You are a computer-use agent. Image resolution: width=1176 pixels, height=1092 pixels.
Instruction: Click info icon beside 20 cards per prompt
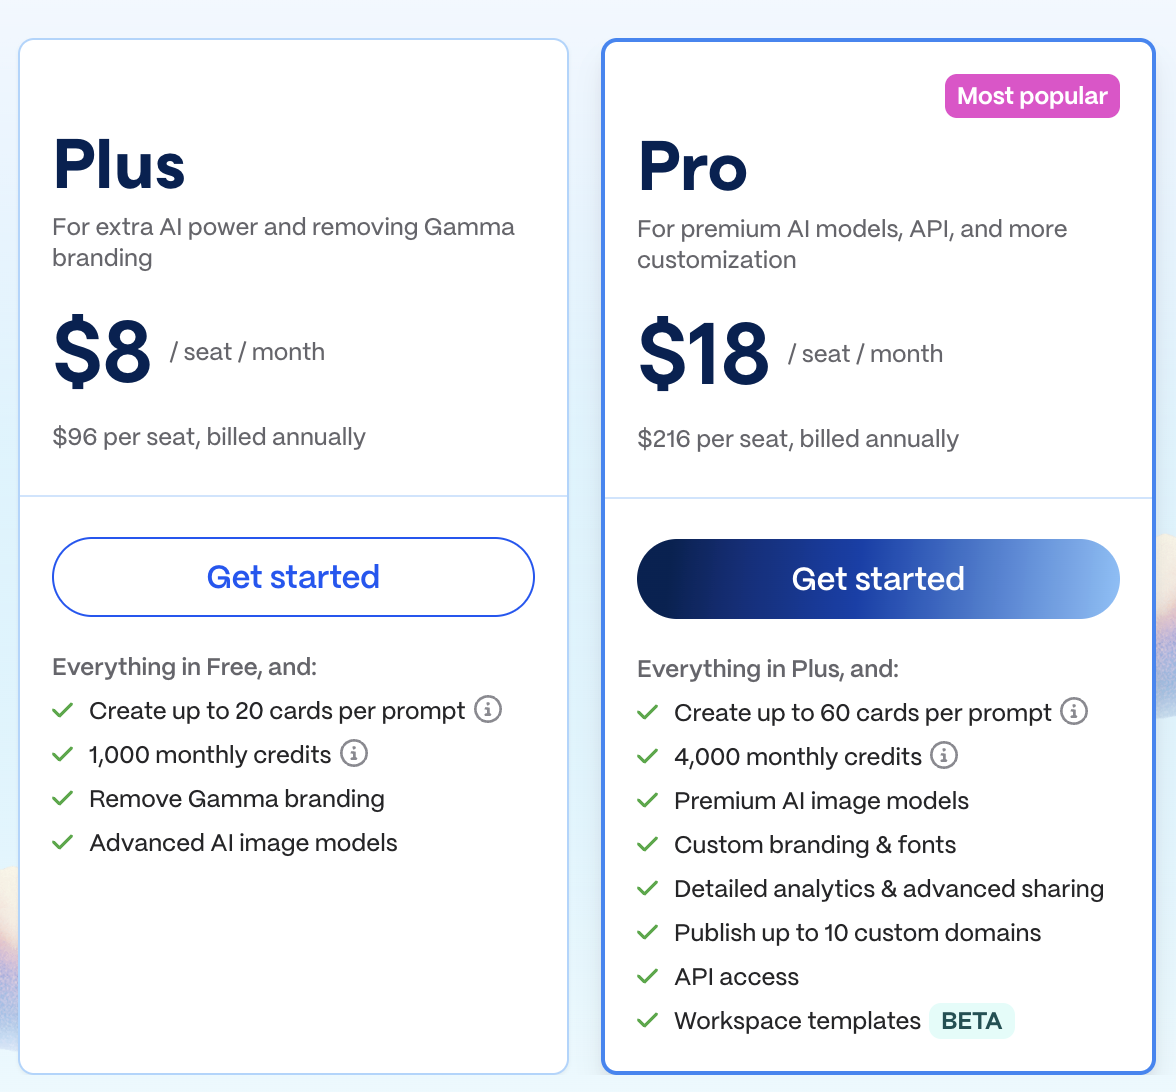pyautogui.click(x=488, y=710)
